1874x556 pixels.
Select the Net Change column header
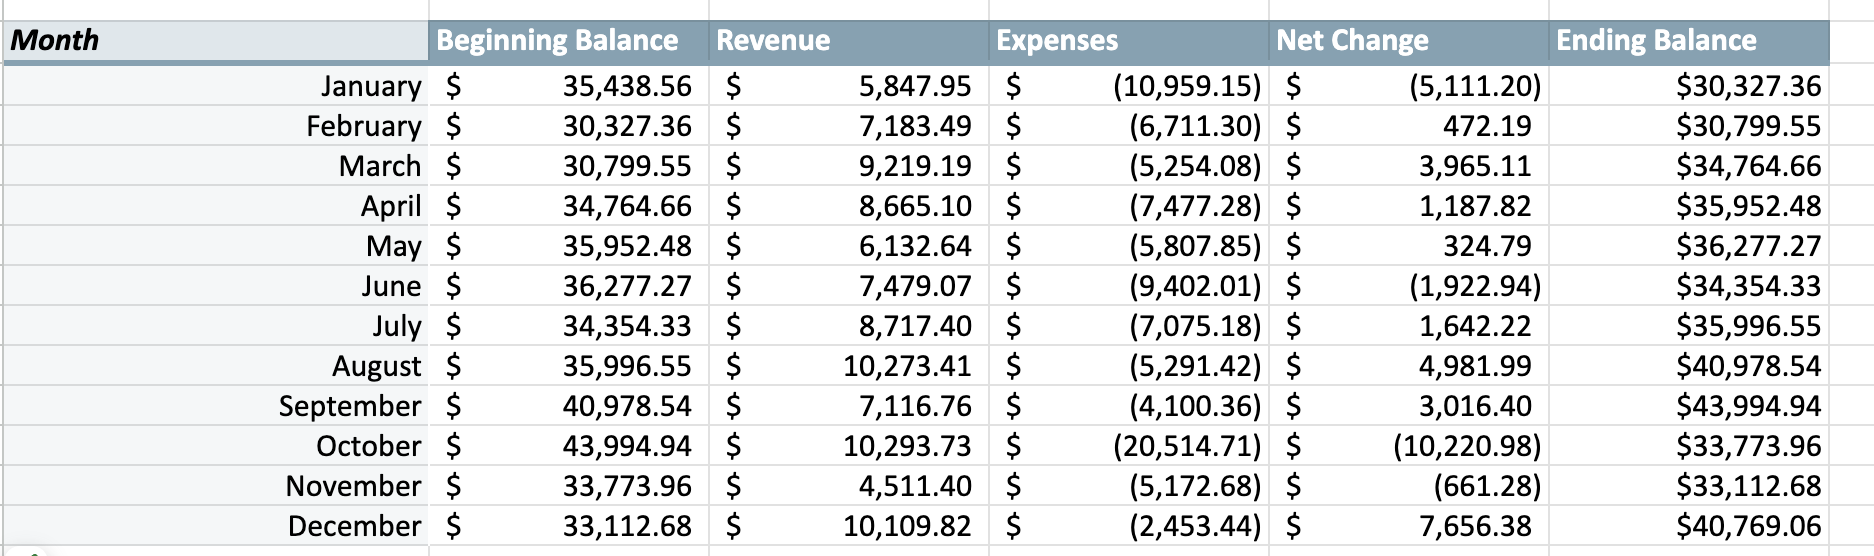click(x=1408, y=41)
